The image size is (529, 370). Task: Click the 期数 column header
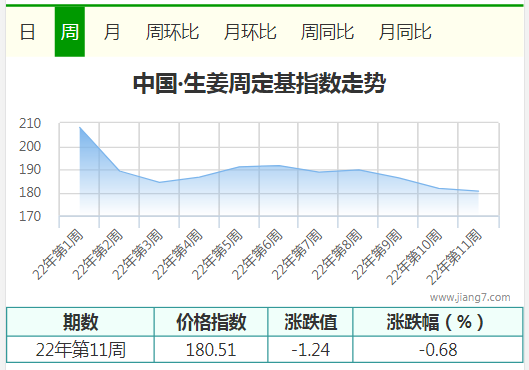(80, 322)
